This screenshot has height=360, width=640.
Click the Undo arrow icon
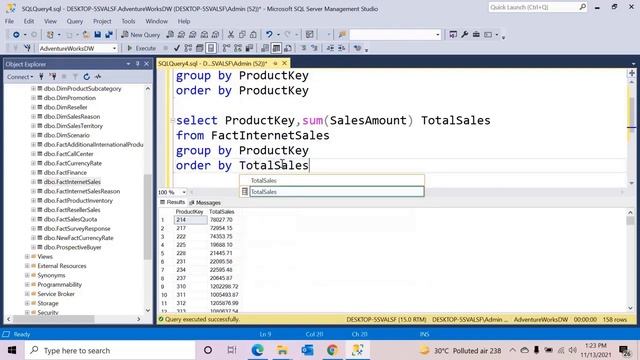click(269, 35)
